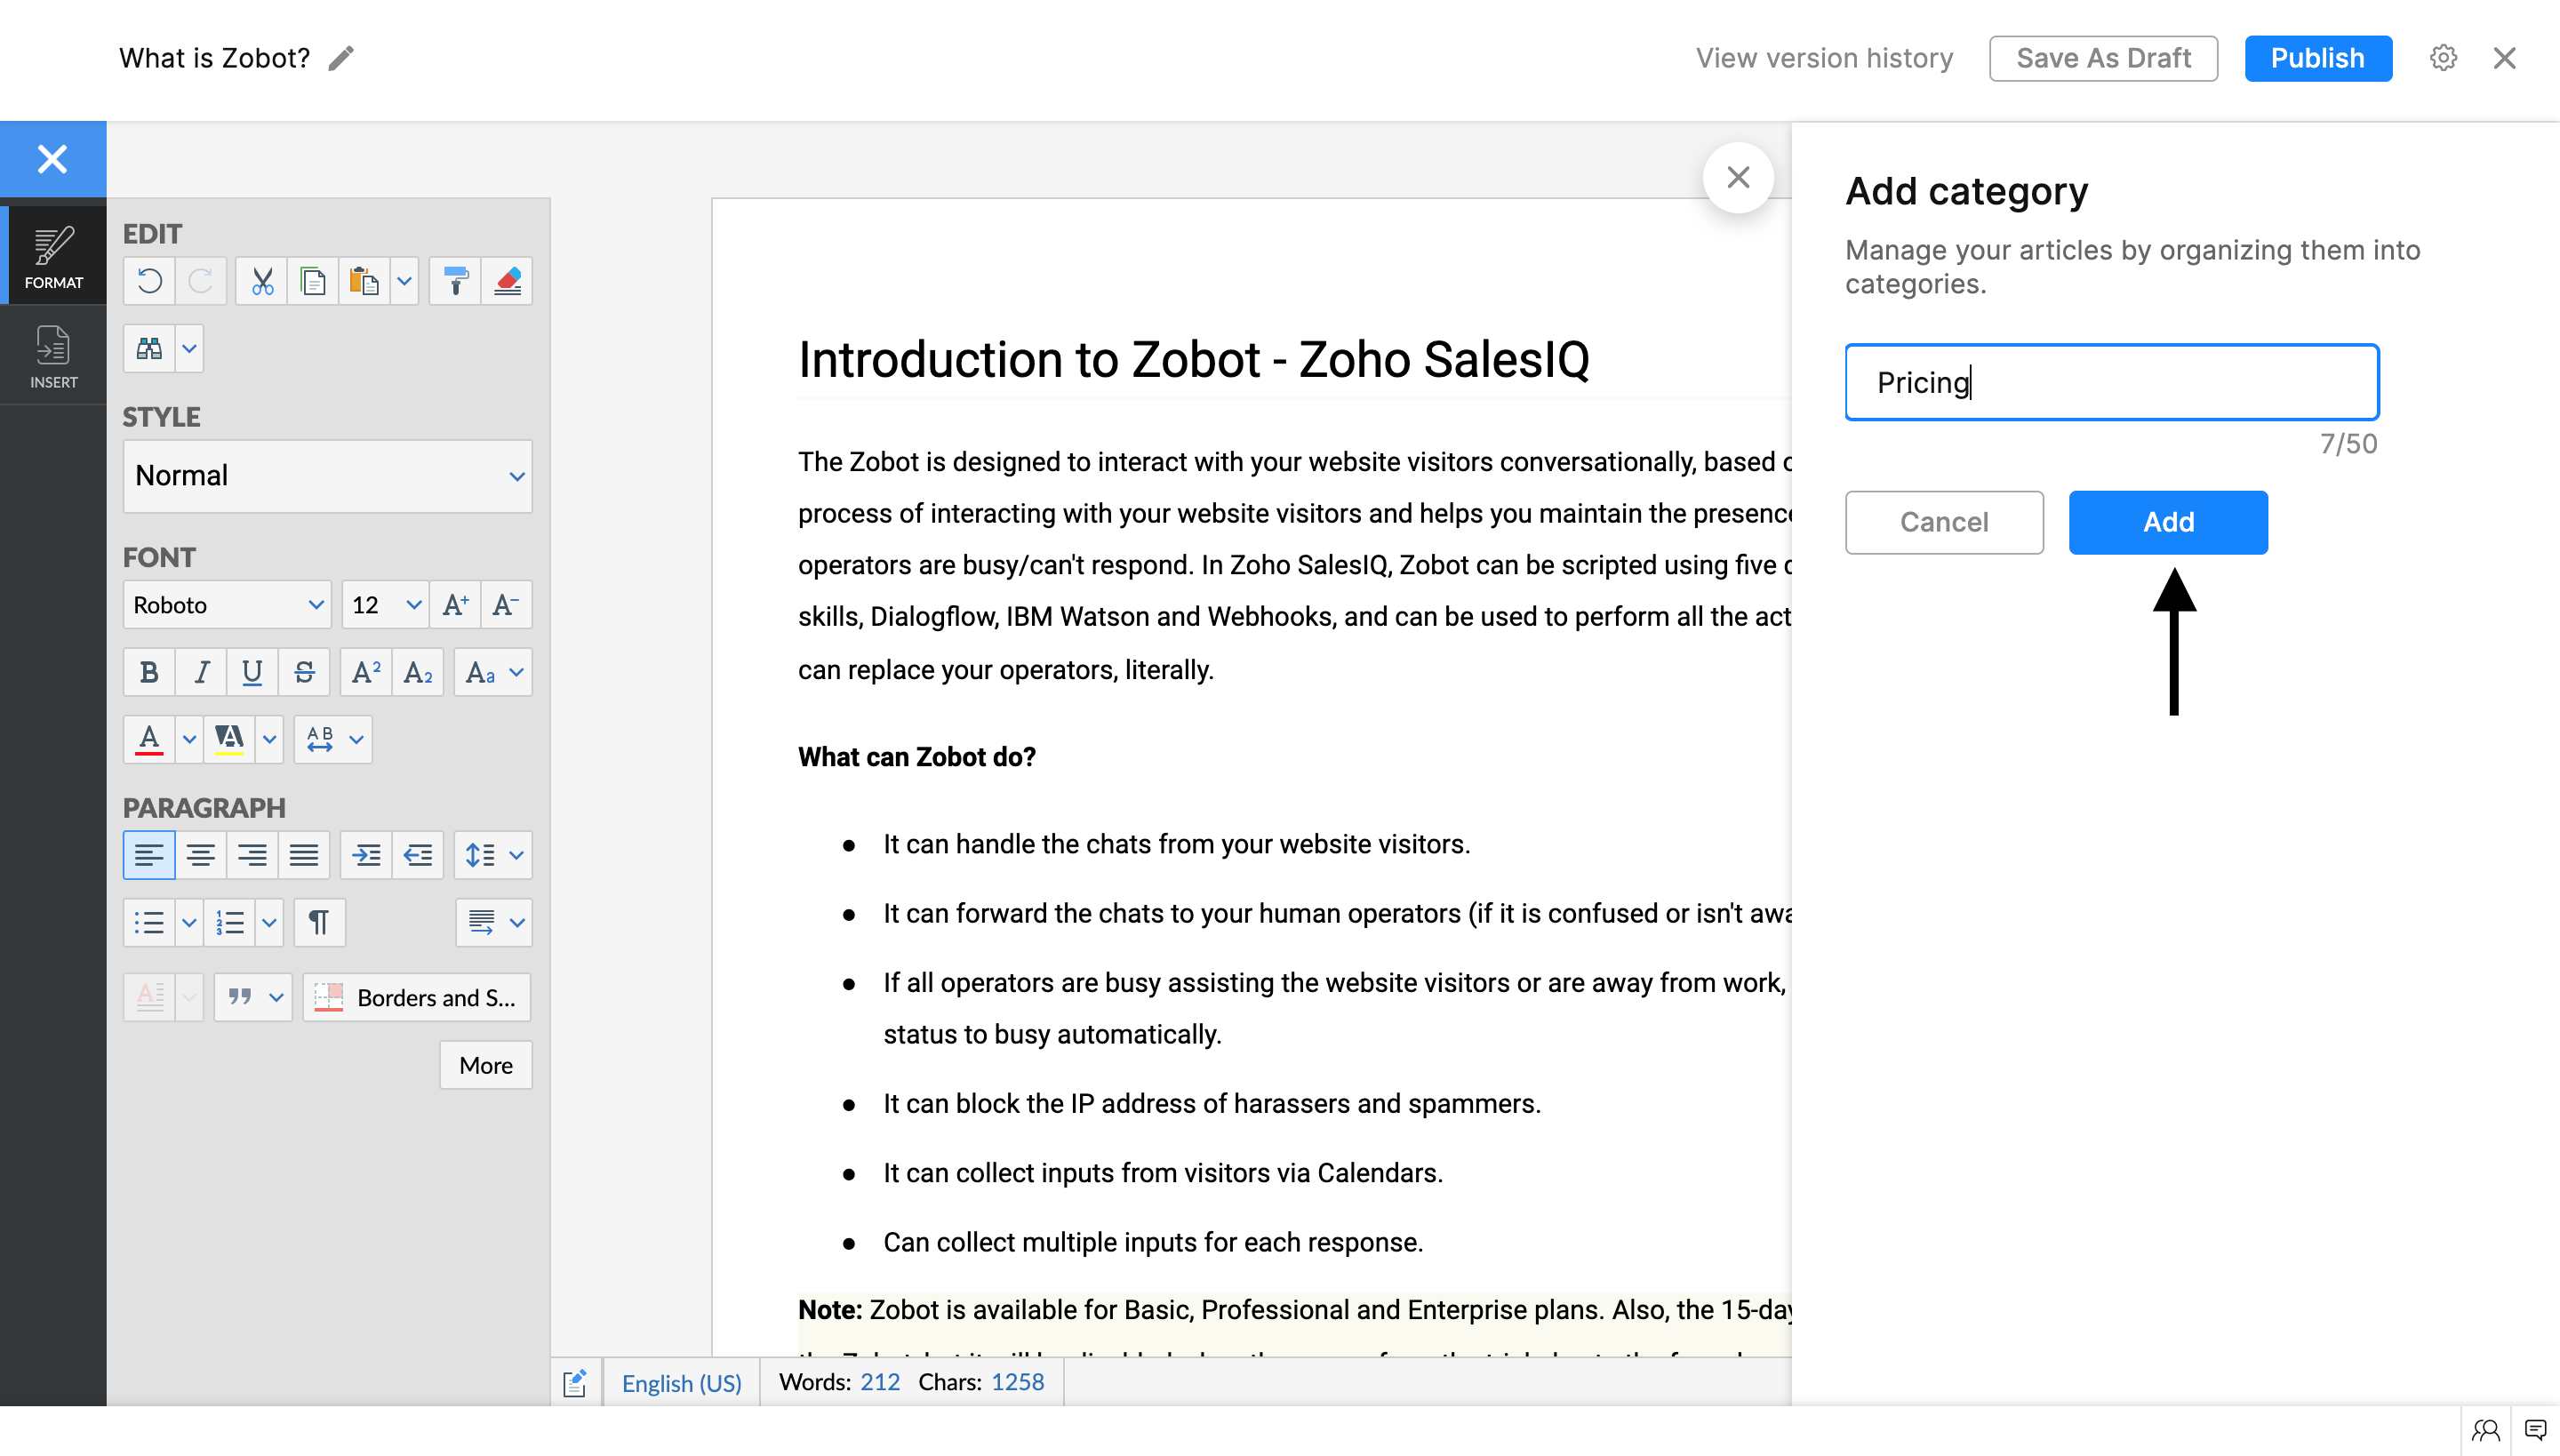Screen dimensions: 2560x1456
Task: Select the FORMAT sidebar tab
Action: [53, 256]
